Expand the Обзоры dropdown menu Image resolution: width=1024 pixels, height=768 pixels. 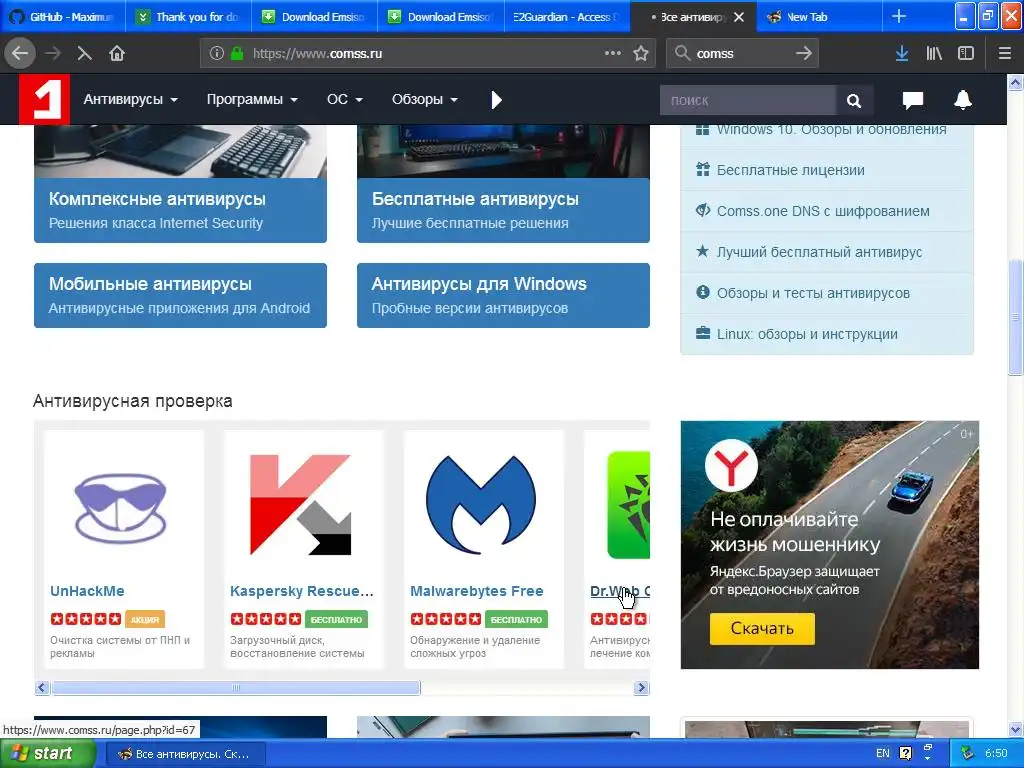(x=424, y=99)
